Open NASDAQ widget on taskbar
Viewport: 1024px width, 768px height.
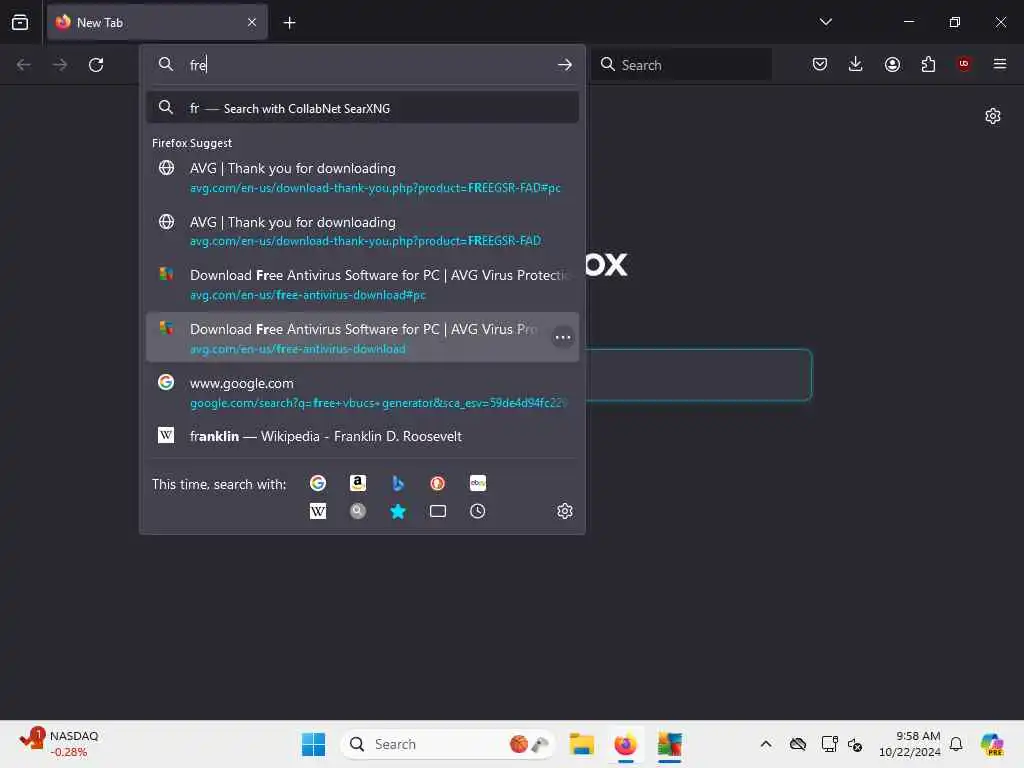(59, 744)
